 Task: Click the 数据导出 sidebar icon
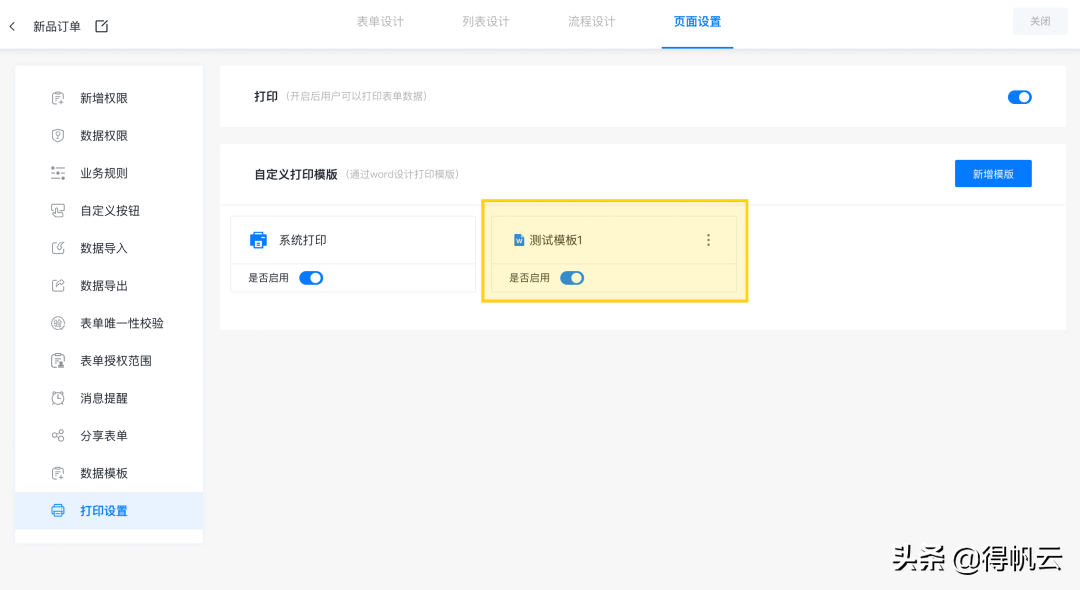point(58,286)
